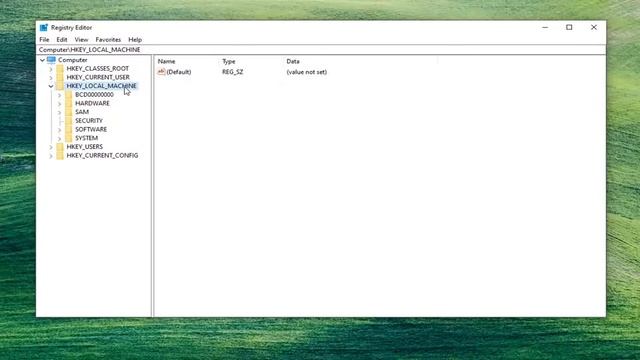Click the HKEY_CURRENT_CONFIG folder icon

click(60, 156)
